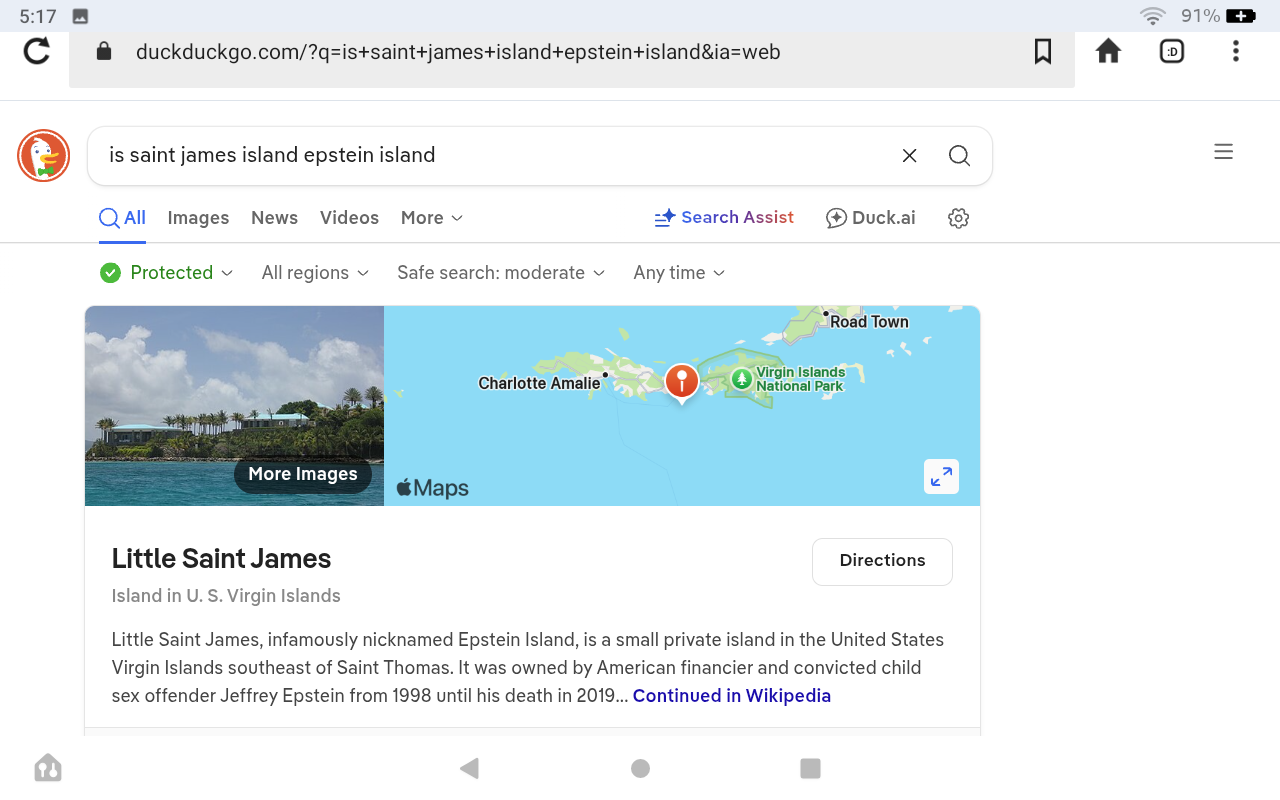Submit search with magnifying glass icon

click(959, 156)
